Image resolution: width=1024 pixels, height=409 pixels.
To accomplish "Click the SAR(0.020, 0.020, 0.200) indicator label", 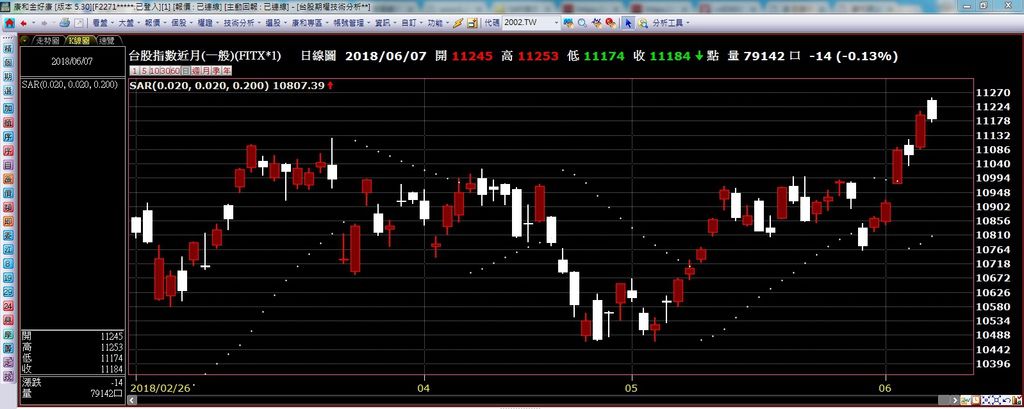I will (x=70, y=86).
